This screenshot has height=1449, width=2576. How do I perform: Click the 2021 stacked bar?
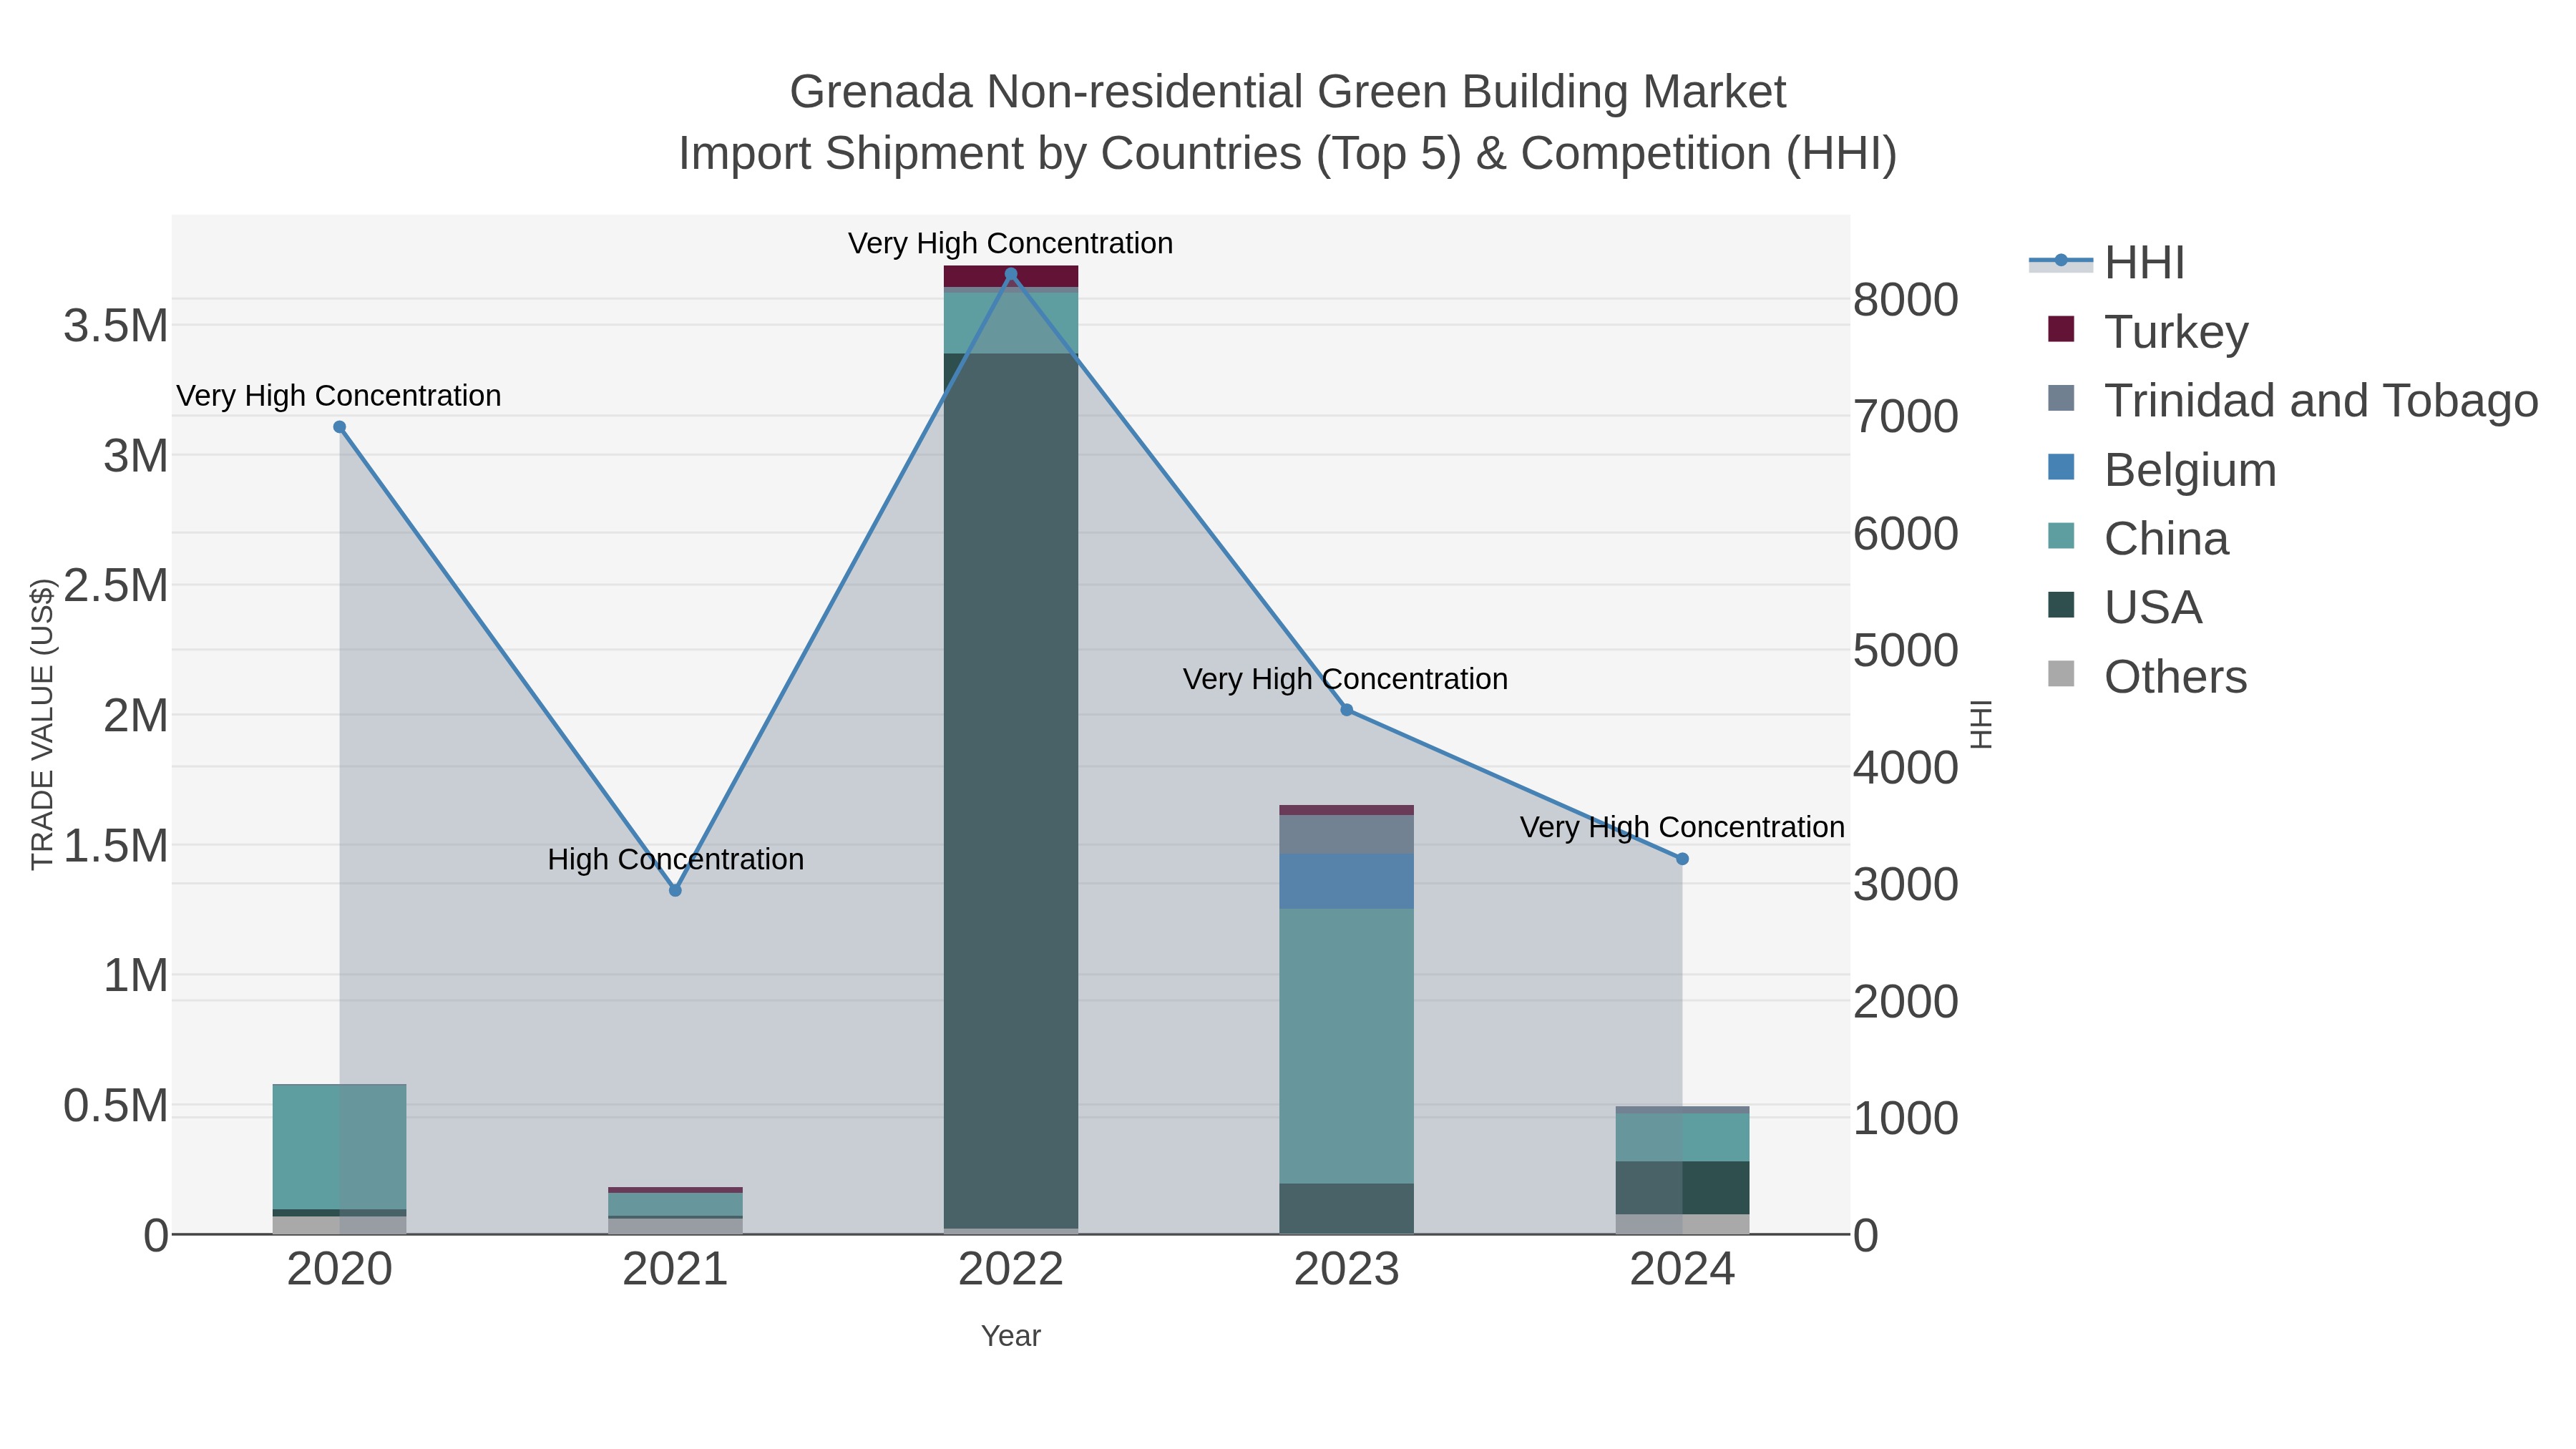coord(675,1211)
